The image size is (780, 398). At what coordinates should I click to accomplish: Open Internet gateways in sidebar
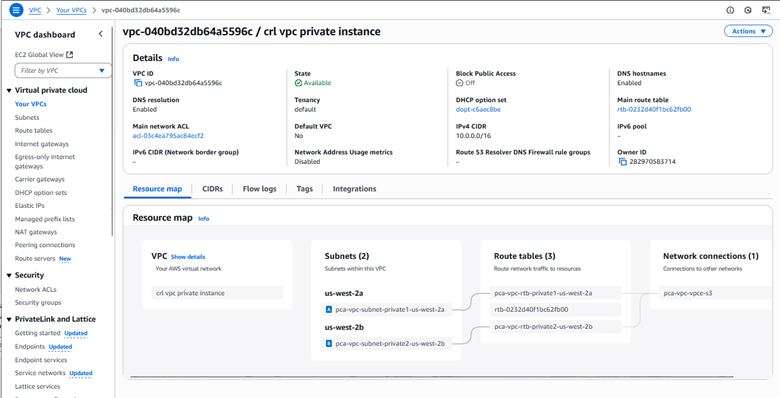[x=42, y=144]
